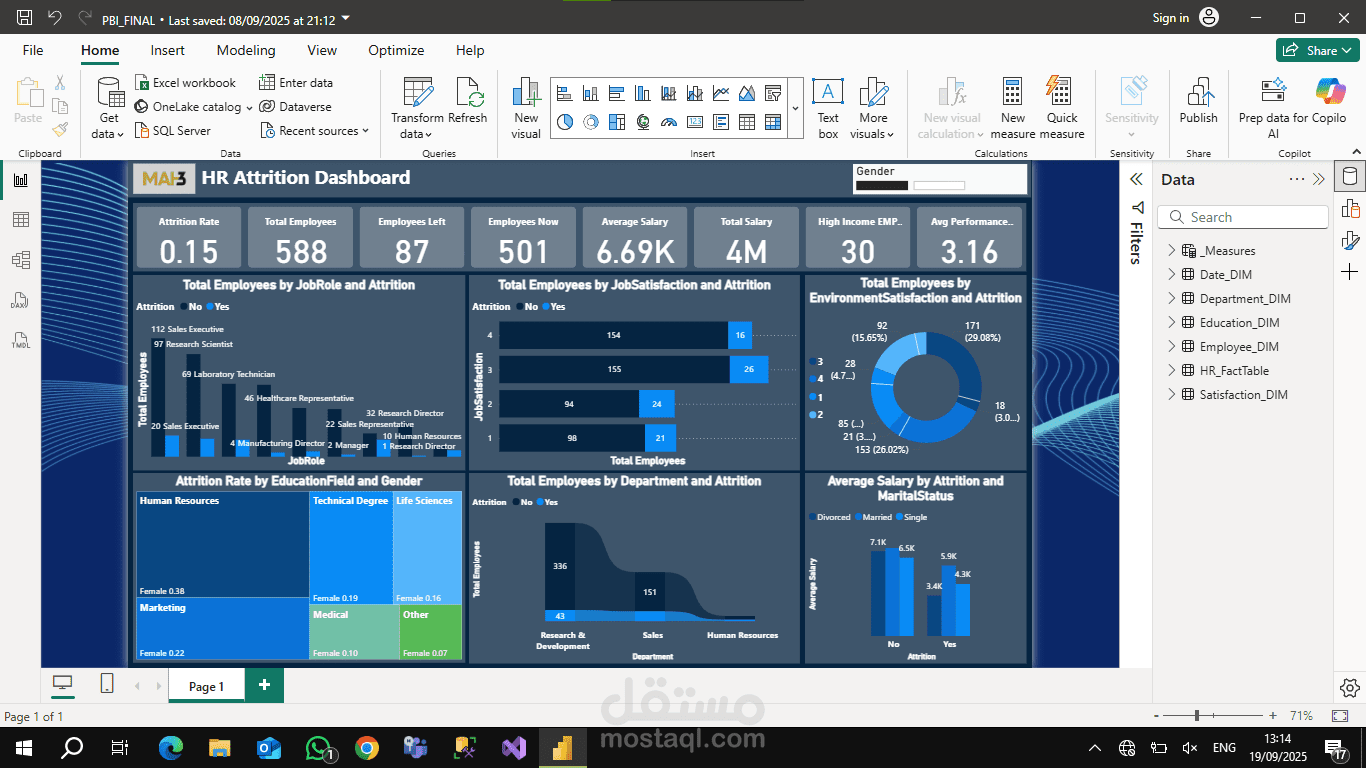The height and width of the screenshot is (768, 1366).
Task: Click the Publish button
Action: (x=1198, y=100)
